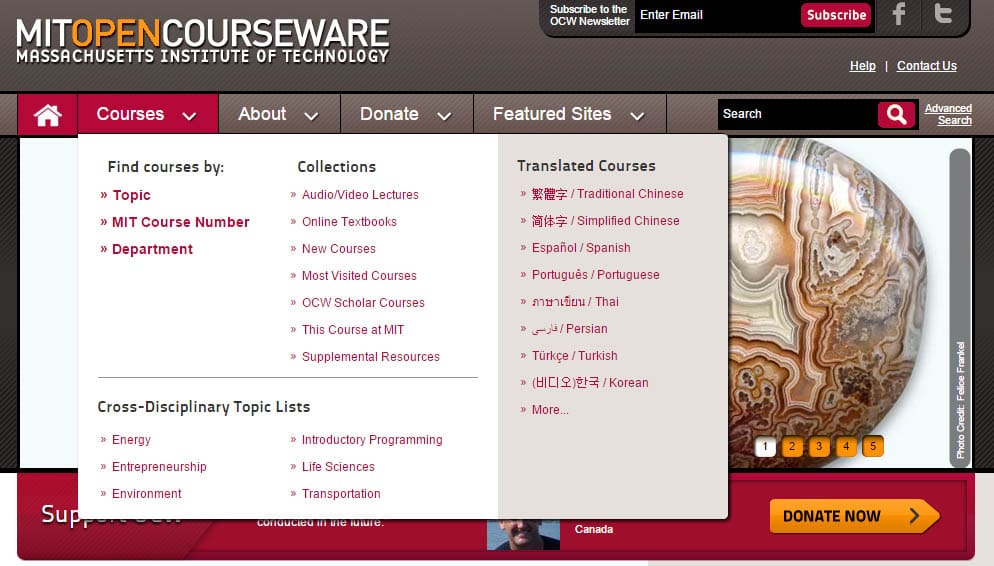The height and width of the screenshot is (566, 994).
Task: Open Korean translated courses
Action: tap(590, 383)
